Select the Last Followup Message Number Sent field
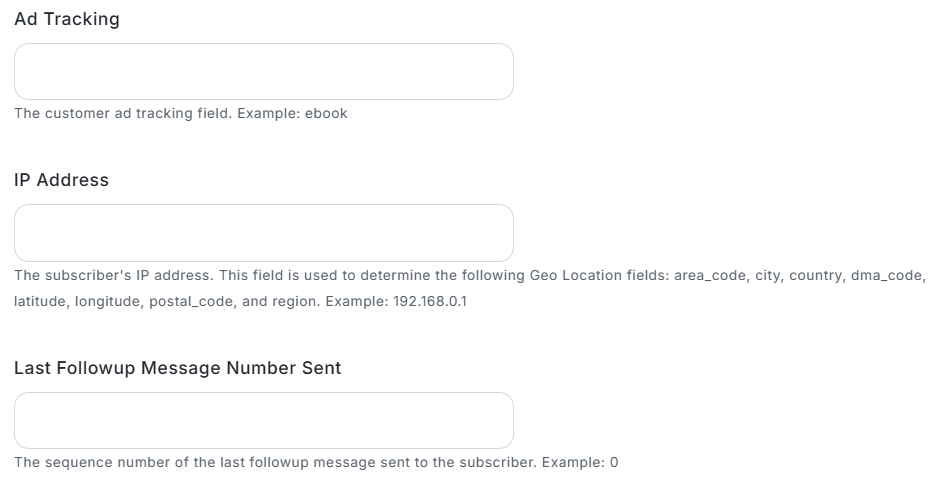943x501 pixels. tap(263, 420)
